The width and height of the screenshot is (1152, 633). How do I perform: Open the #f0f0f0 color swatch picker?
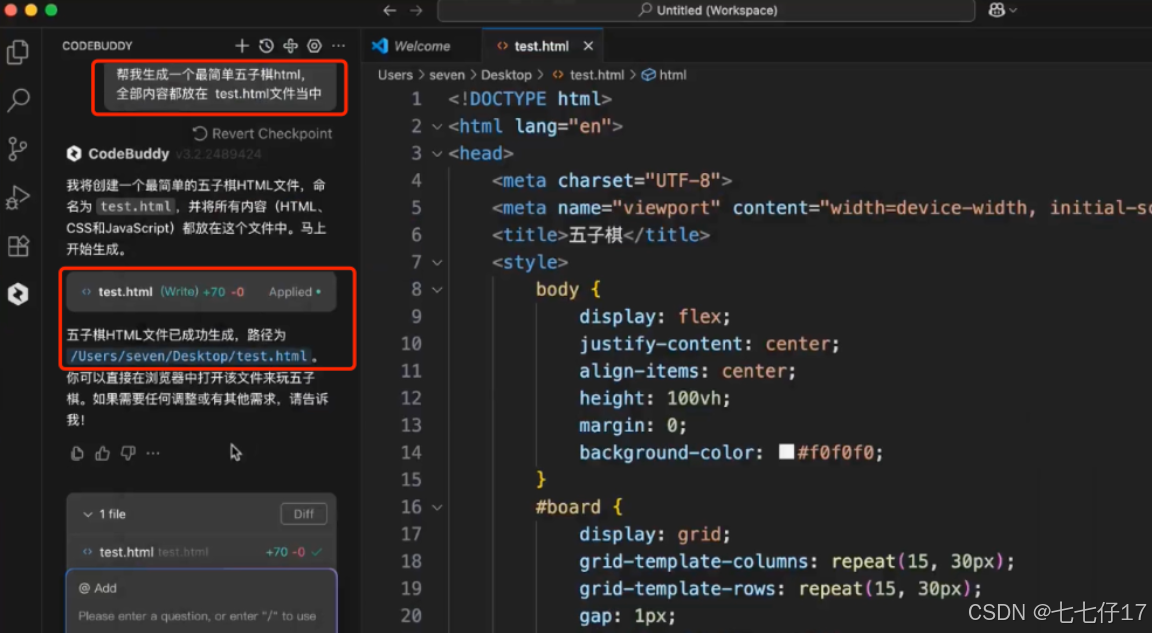click(x=786, y=452)
